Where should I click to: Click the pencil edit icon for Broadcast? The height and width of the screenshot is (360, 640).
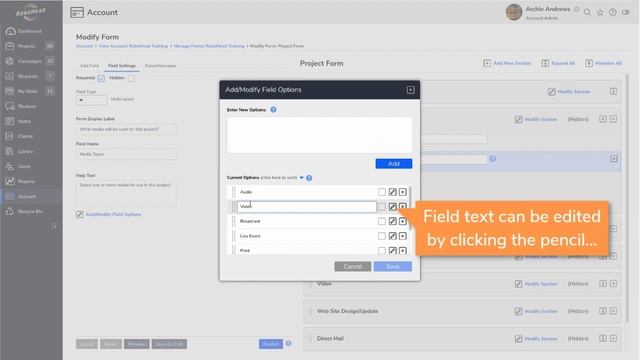[x=392, y=221]
